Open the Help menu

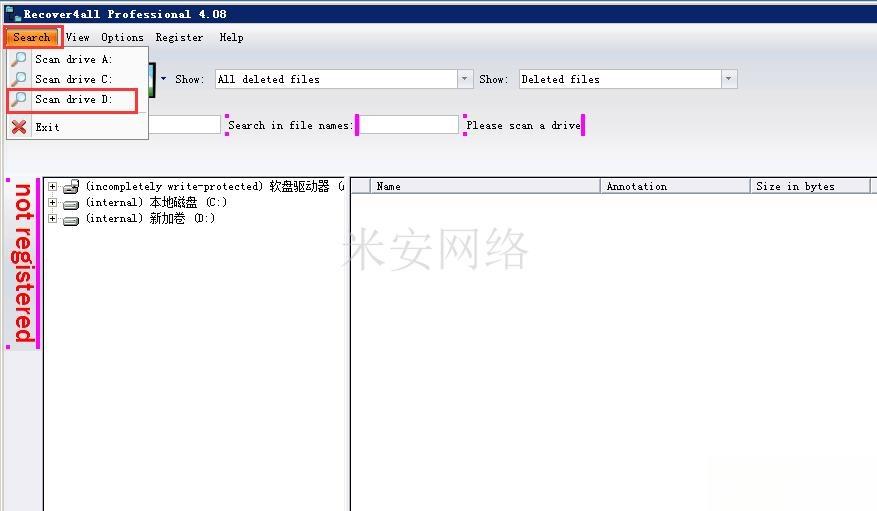[x=231, y=37]
